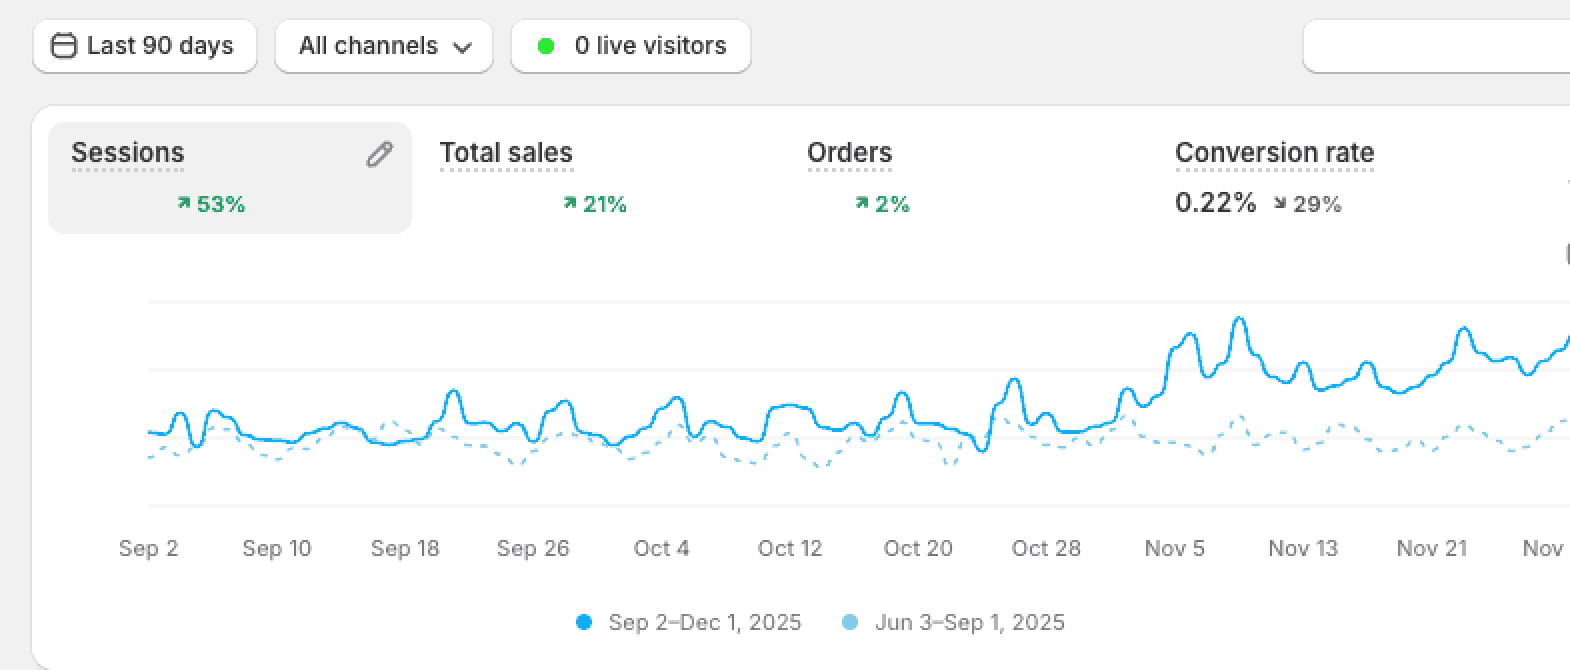Switch to the Orders metric

pyautogui.click(x=849, y=153)
